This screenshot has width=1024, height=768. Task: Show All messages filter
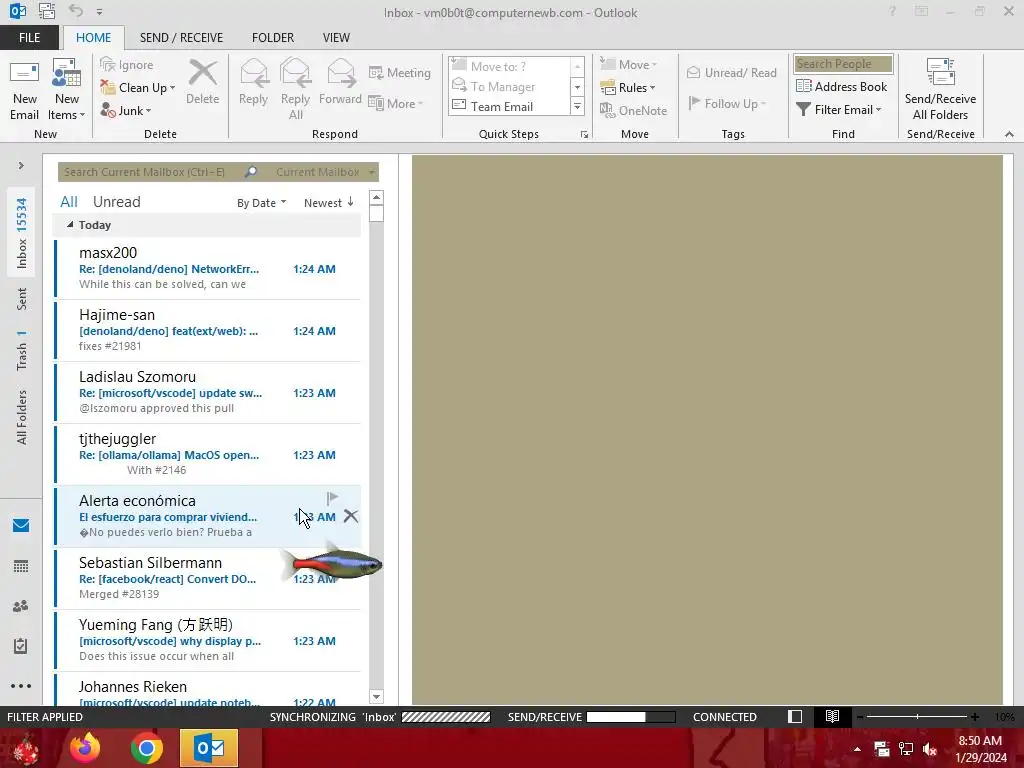click(x=69, y=202)
